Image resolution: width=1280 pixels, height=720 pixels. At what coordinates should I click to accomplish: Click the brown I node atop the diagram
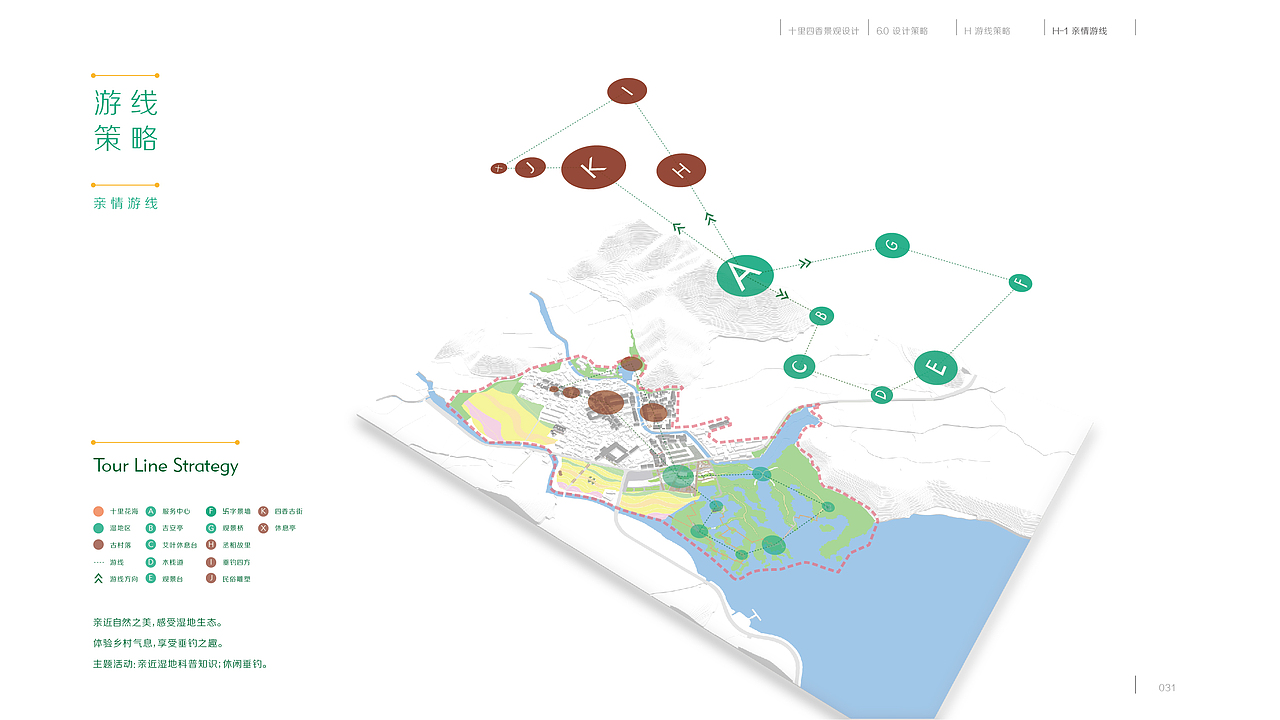[x=627, y=91]
